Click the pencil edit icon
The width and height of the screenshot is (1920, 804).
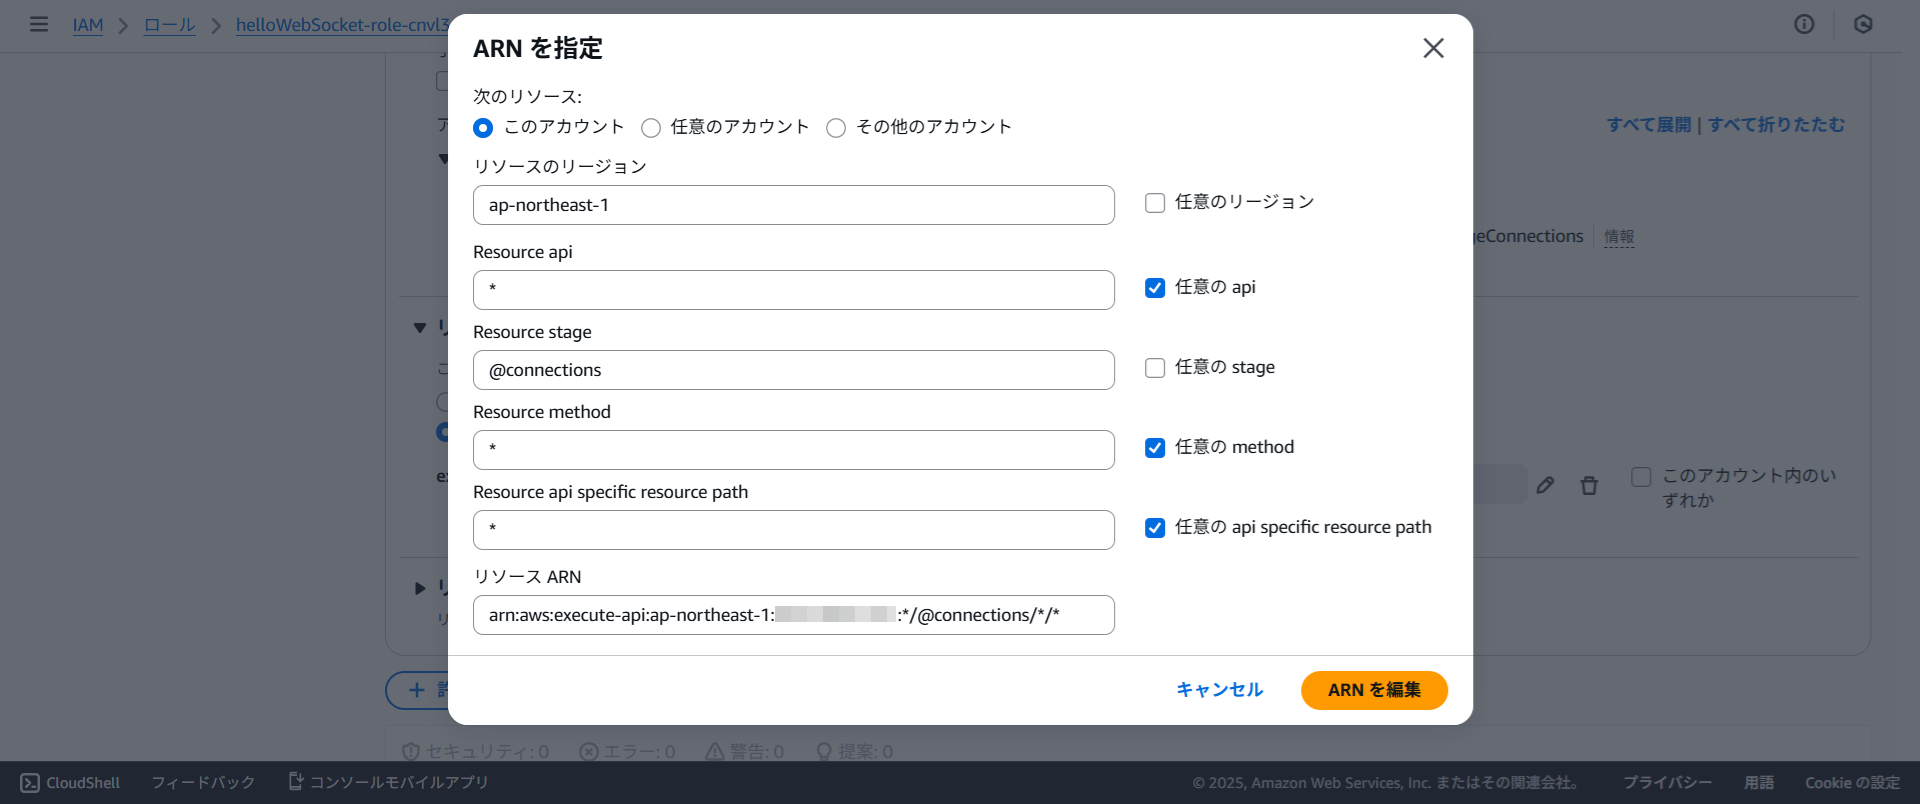coord(1545,485)
